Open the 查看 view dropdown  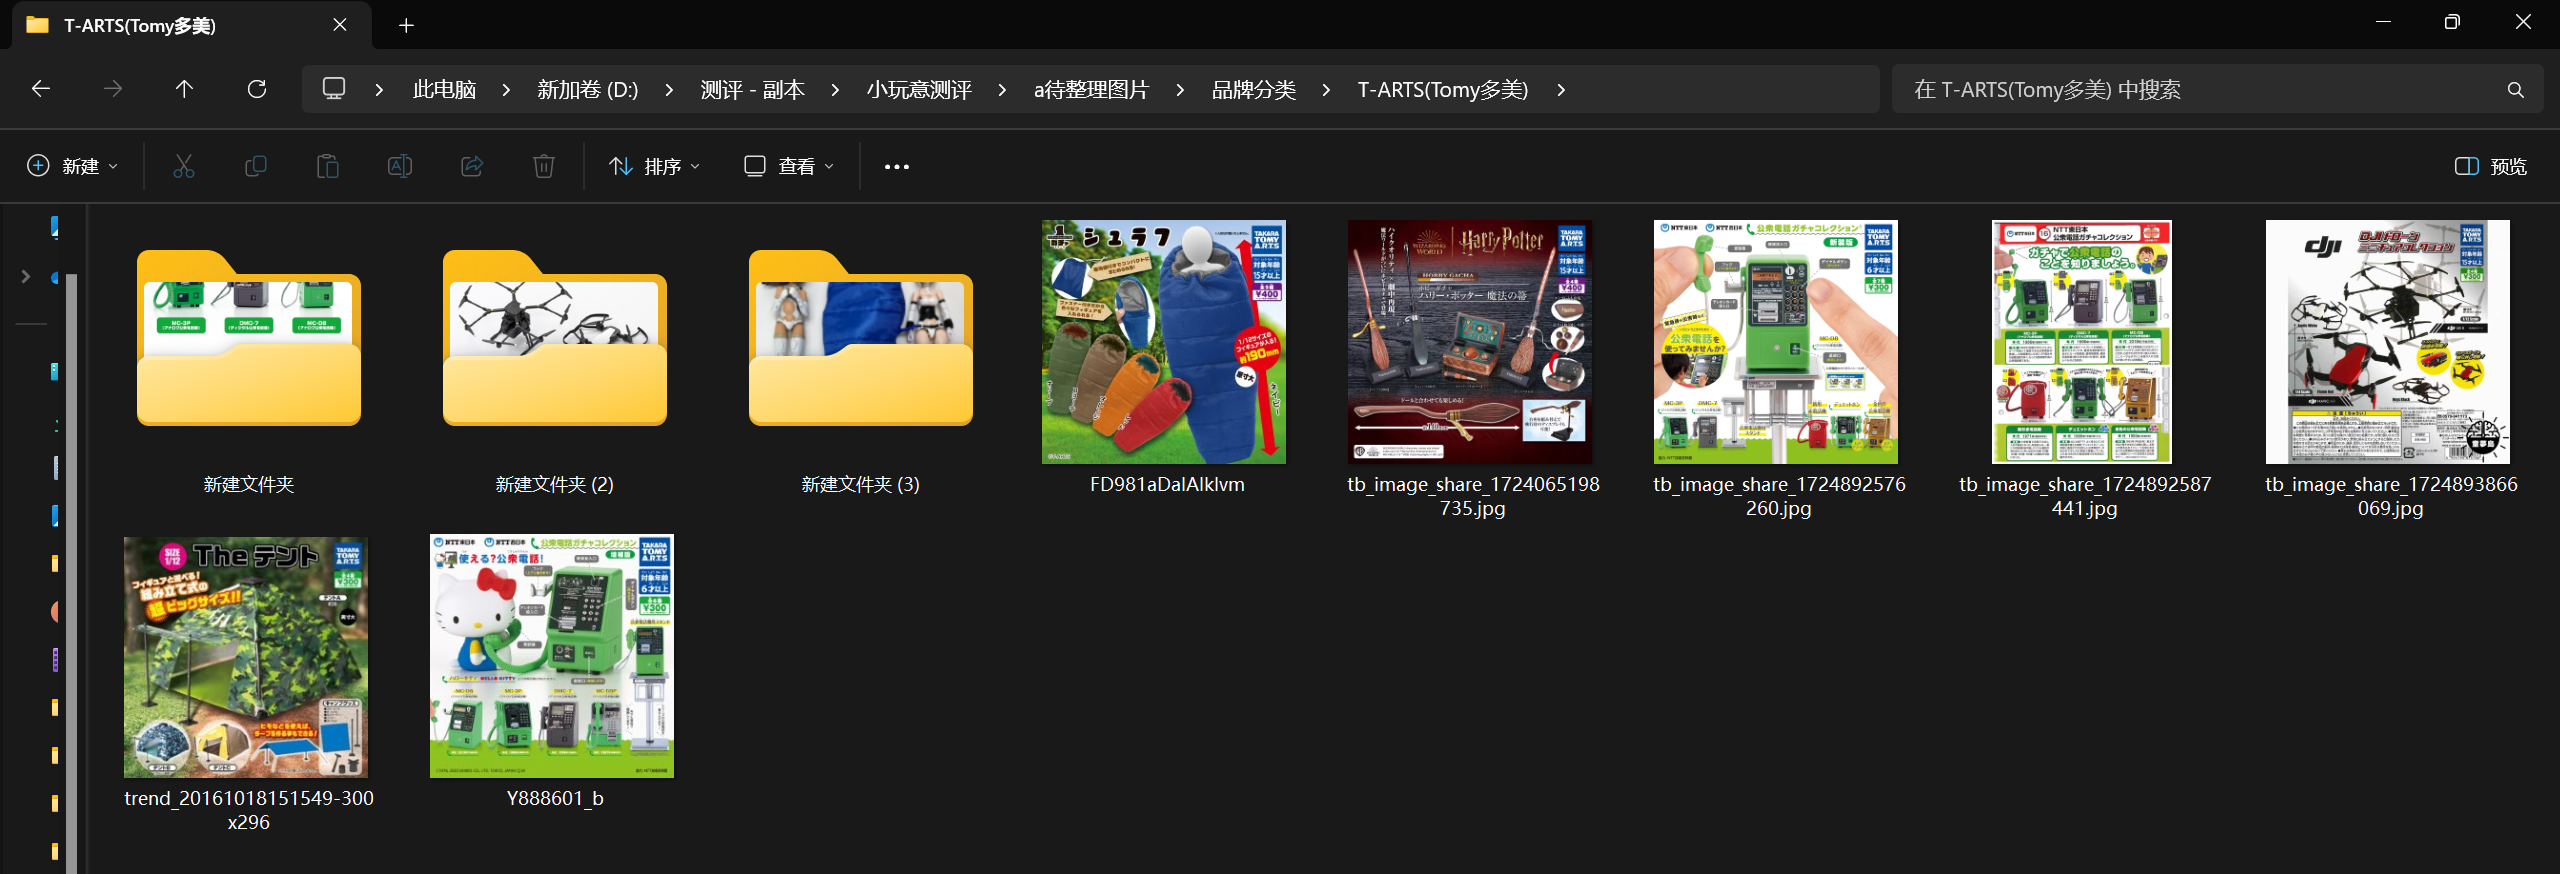point(789,166)
